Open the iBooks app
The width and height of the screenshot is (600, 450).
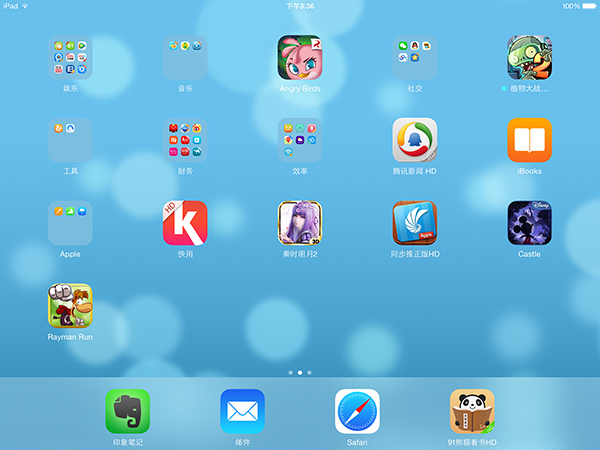pyautogui.click(x=530, y=140)
